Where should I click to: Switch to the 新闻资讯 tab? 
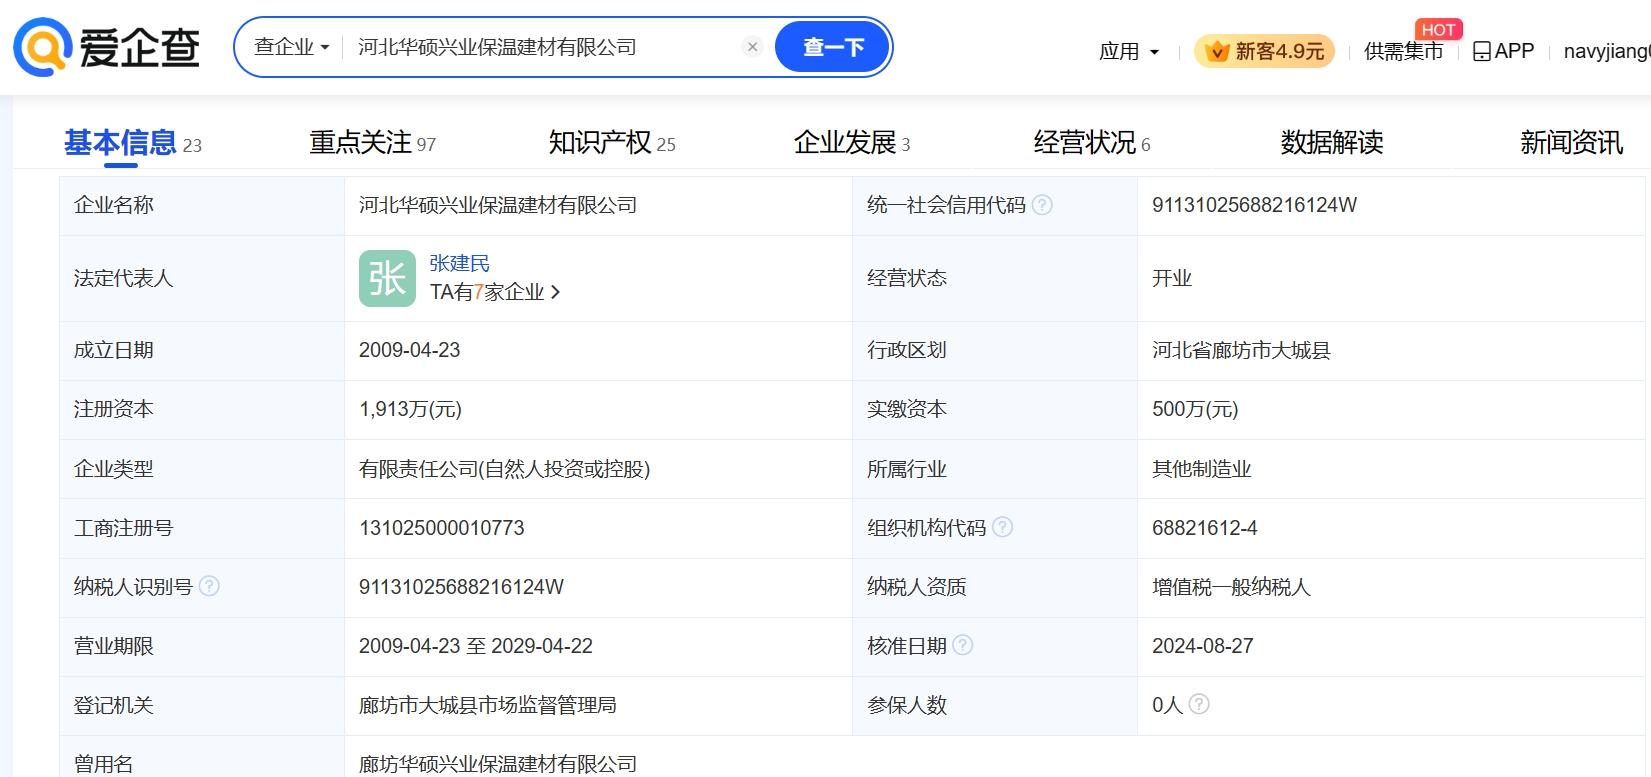(1572, 143)
